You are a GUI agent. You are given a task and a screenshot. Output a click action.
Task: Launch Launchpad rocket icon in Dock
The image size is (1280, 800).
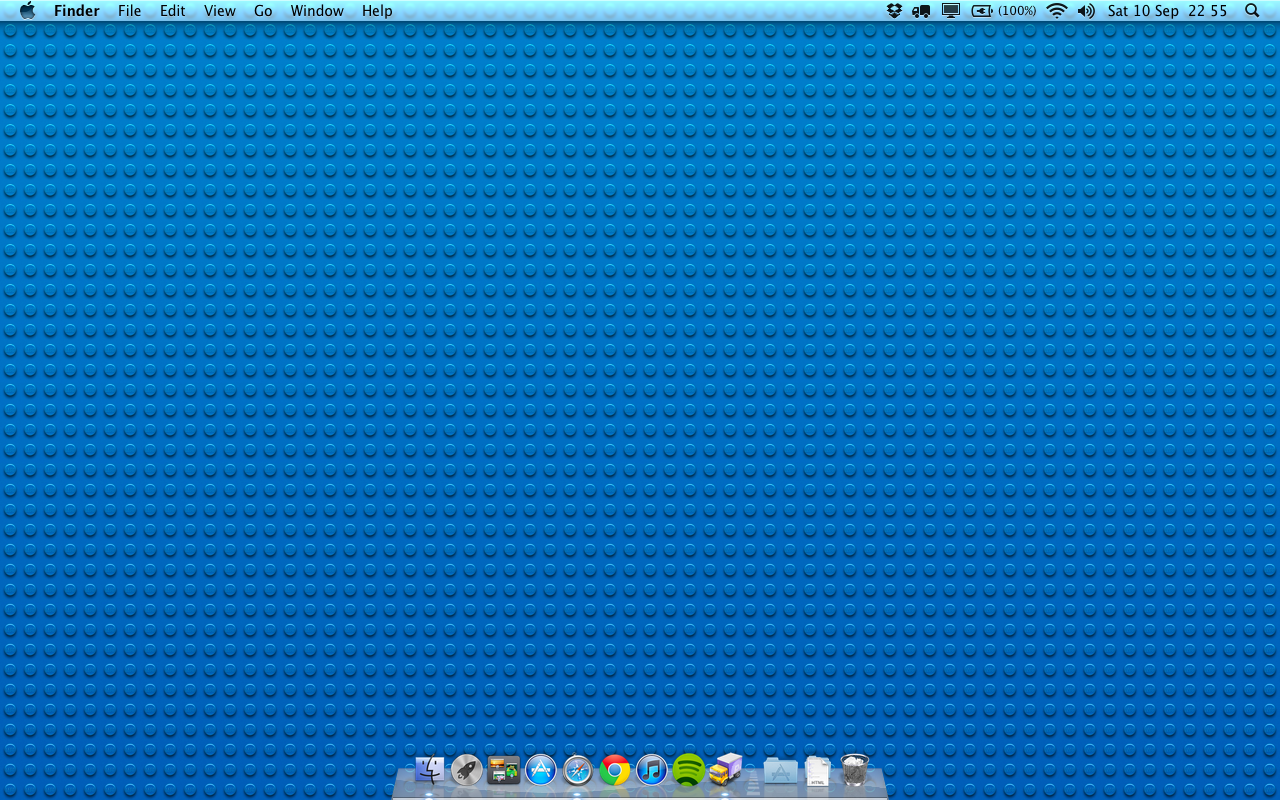(466, 770)
